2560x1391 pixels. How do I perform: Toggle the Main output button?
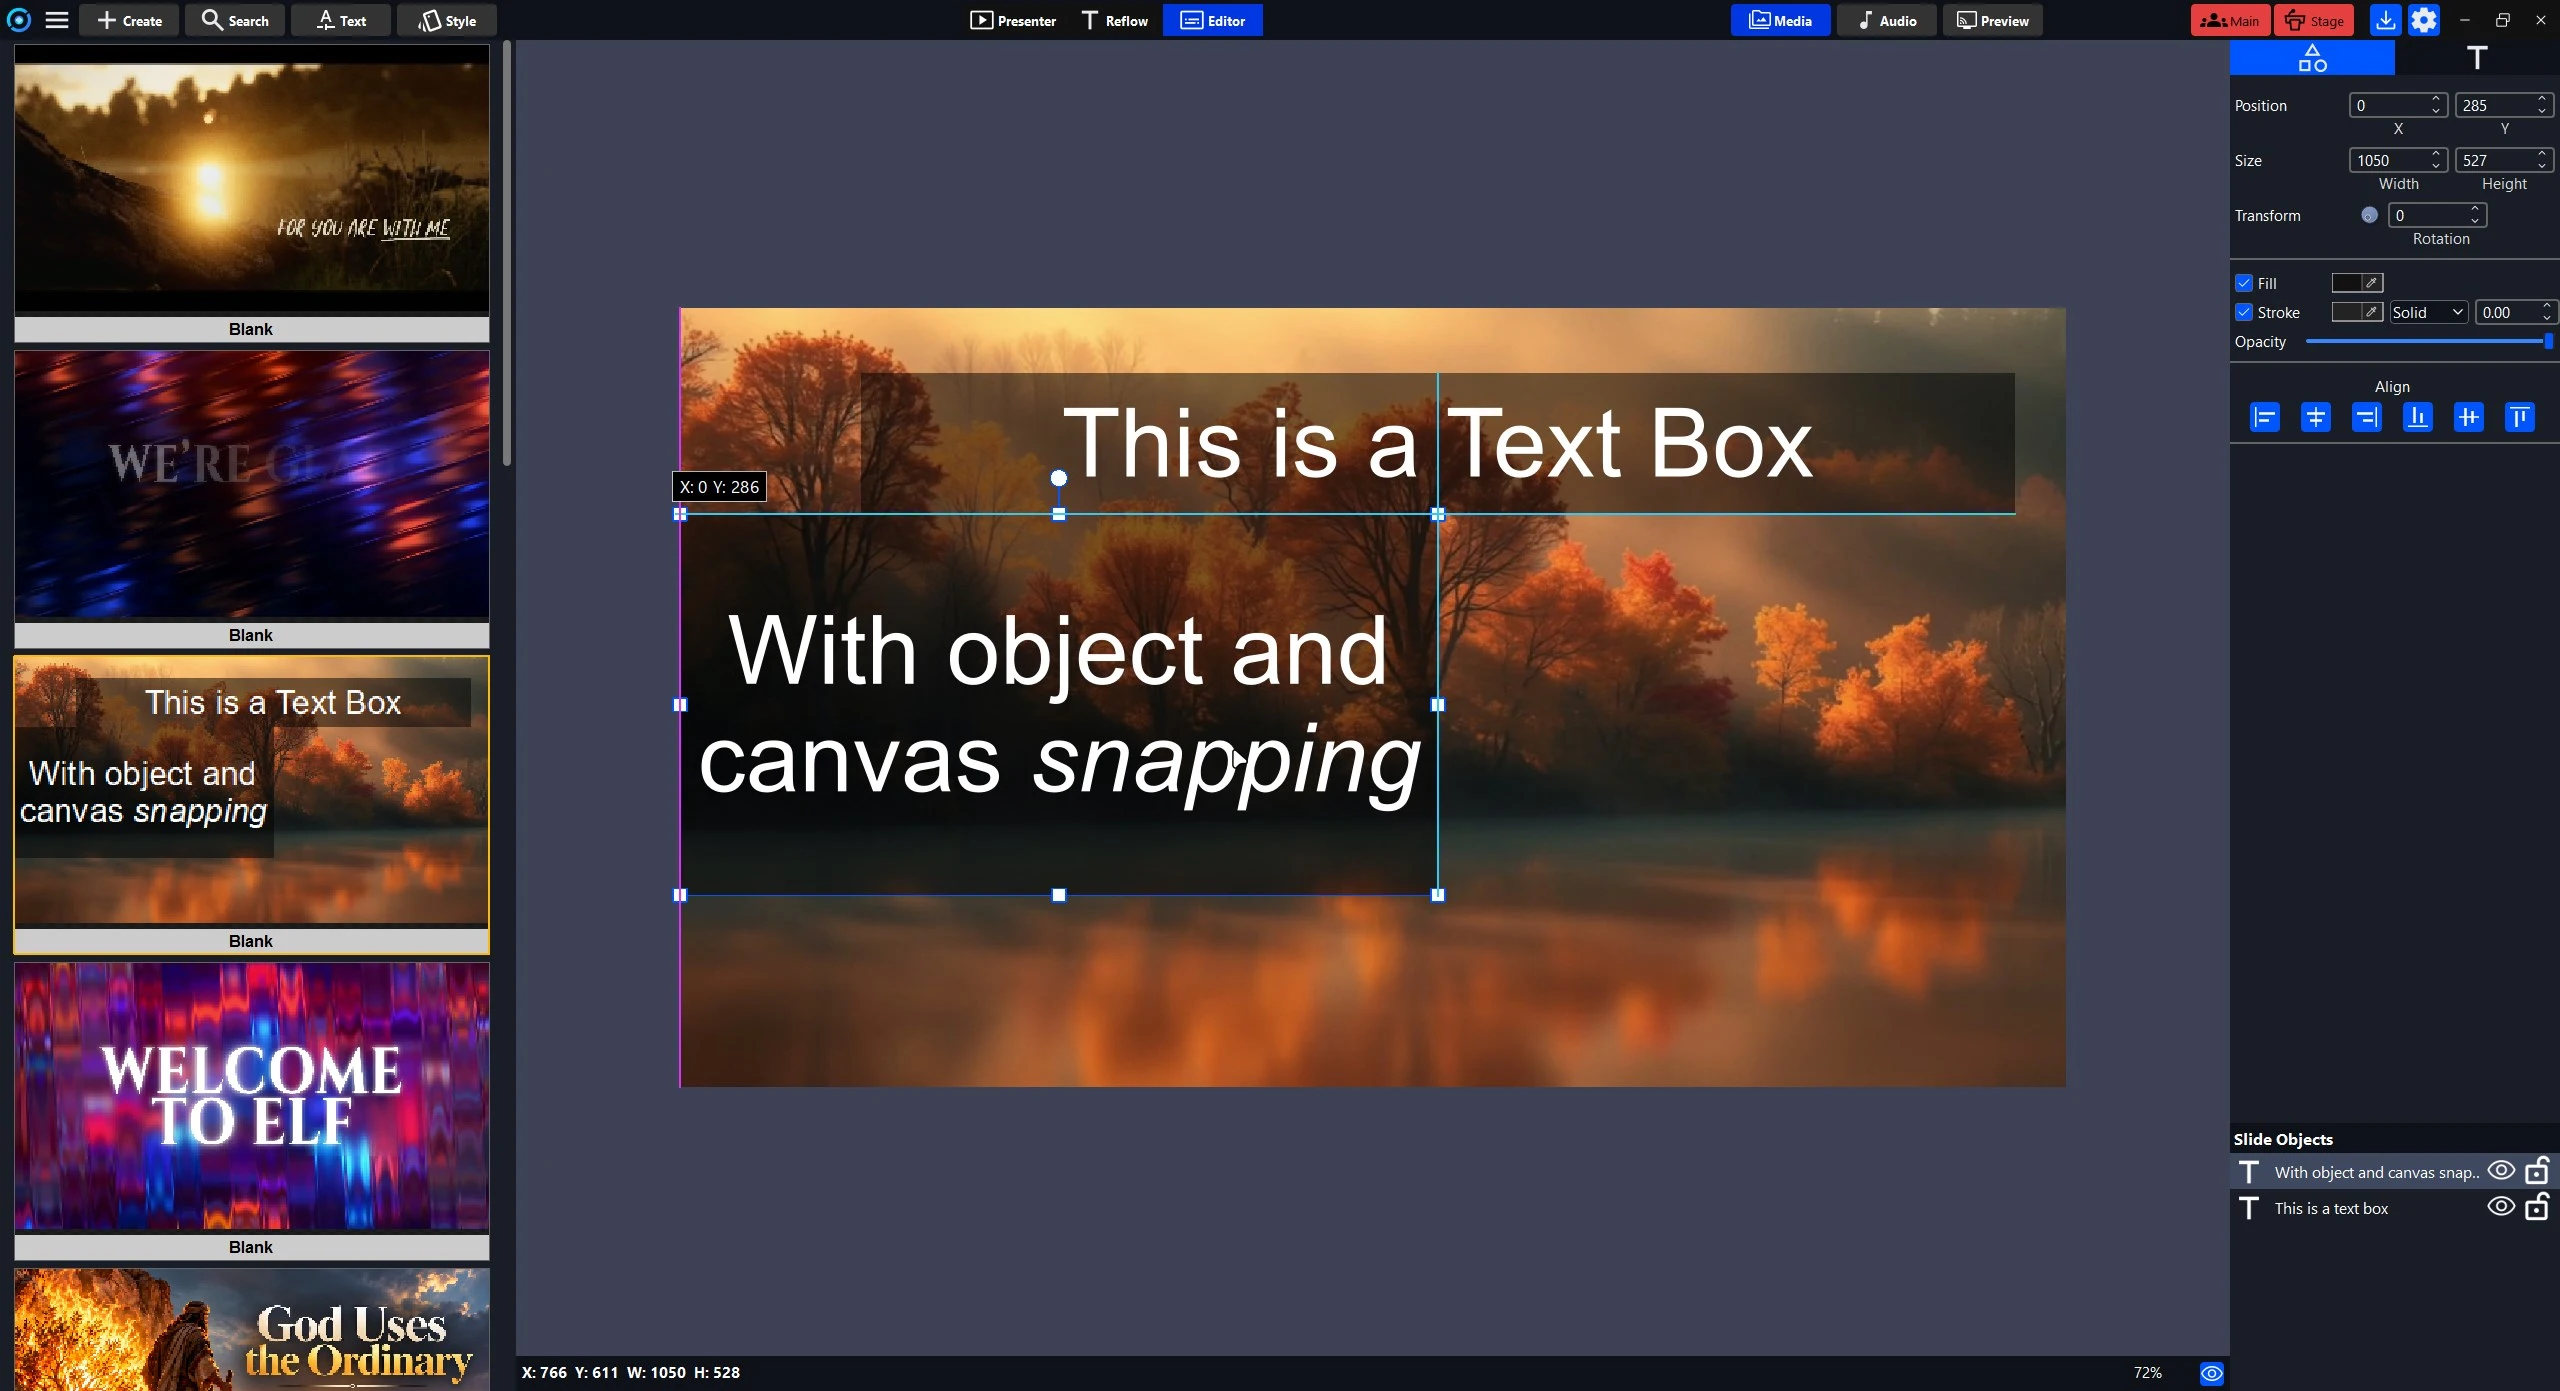click(x=2229, y=20)
